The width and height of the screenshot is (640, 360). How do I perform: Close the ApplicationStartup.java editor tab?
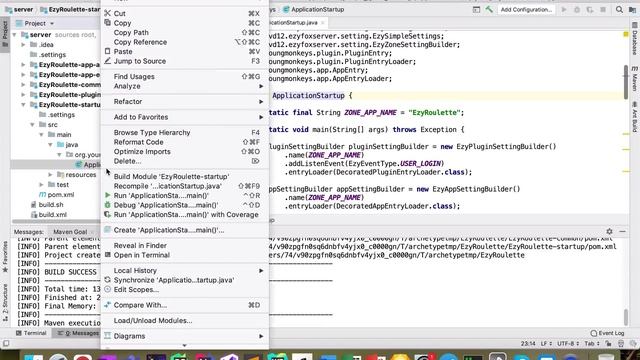click(x=322, y=23)
